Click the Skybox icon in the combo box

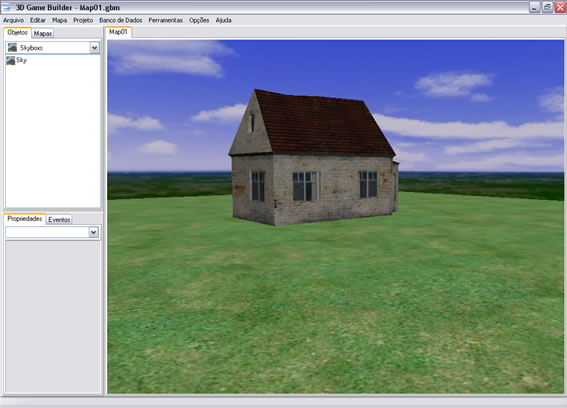12,47
